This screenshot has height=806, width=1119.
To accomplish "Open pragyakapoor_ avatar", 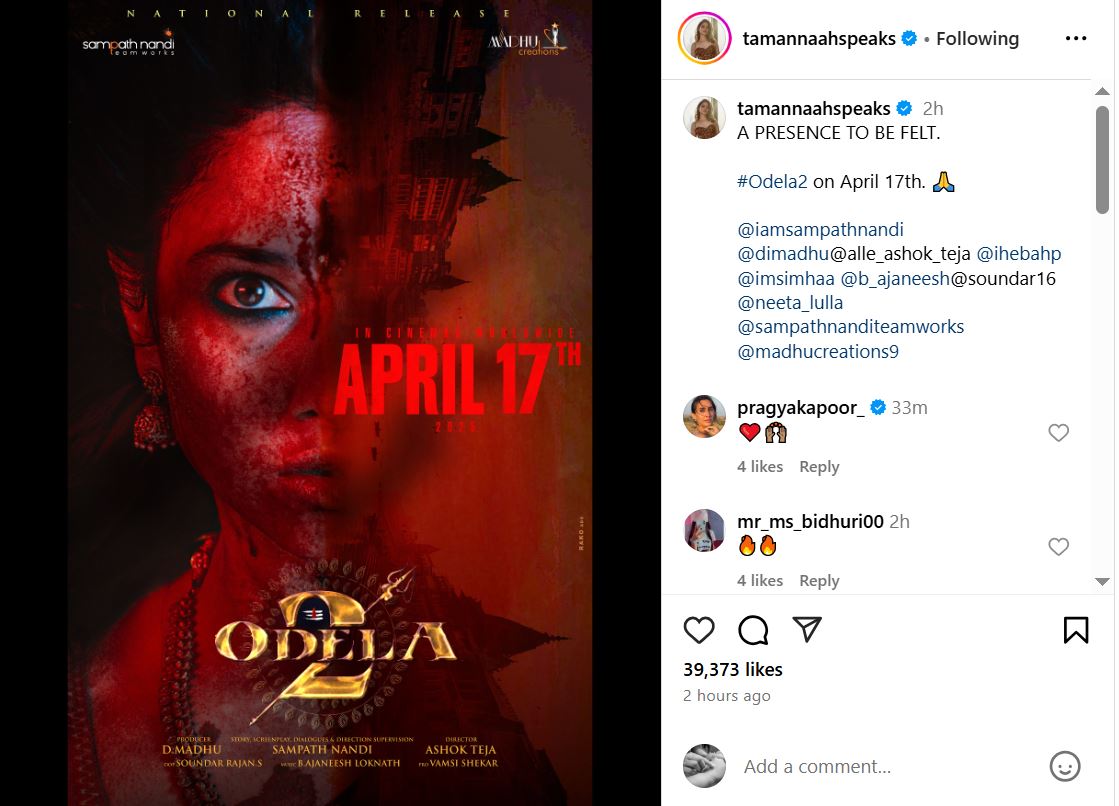I will click(704, 416).
